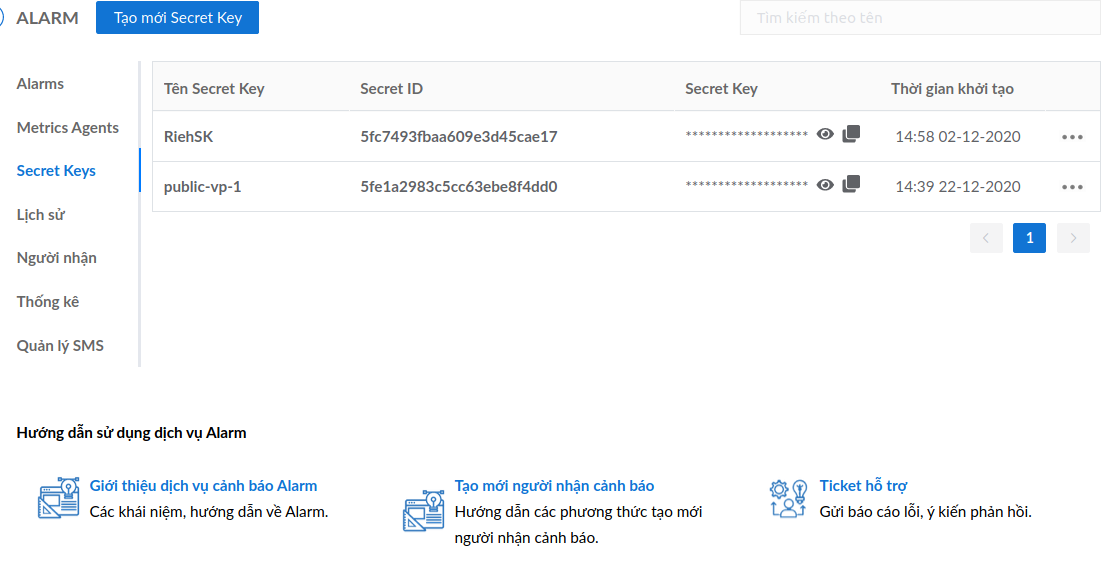The width and height of the screenshot is (1117, 576).
Task: Click the Hướng dẫn sử dụng dịch vụ Alarm heading
Action: 131,433
